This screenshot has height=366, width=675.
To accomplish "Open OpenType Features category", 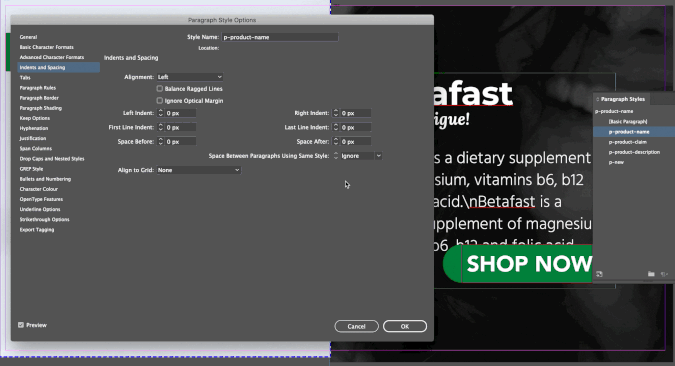I will click(x=41, y=199).
